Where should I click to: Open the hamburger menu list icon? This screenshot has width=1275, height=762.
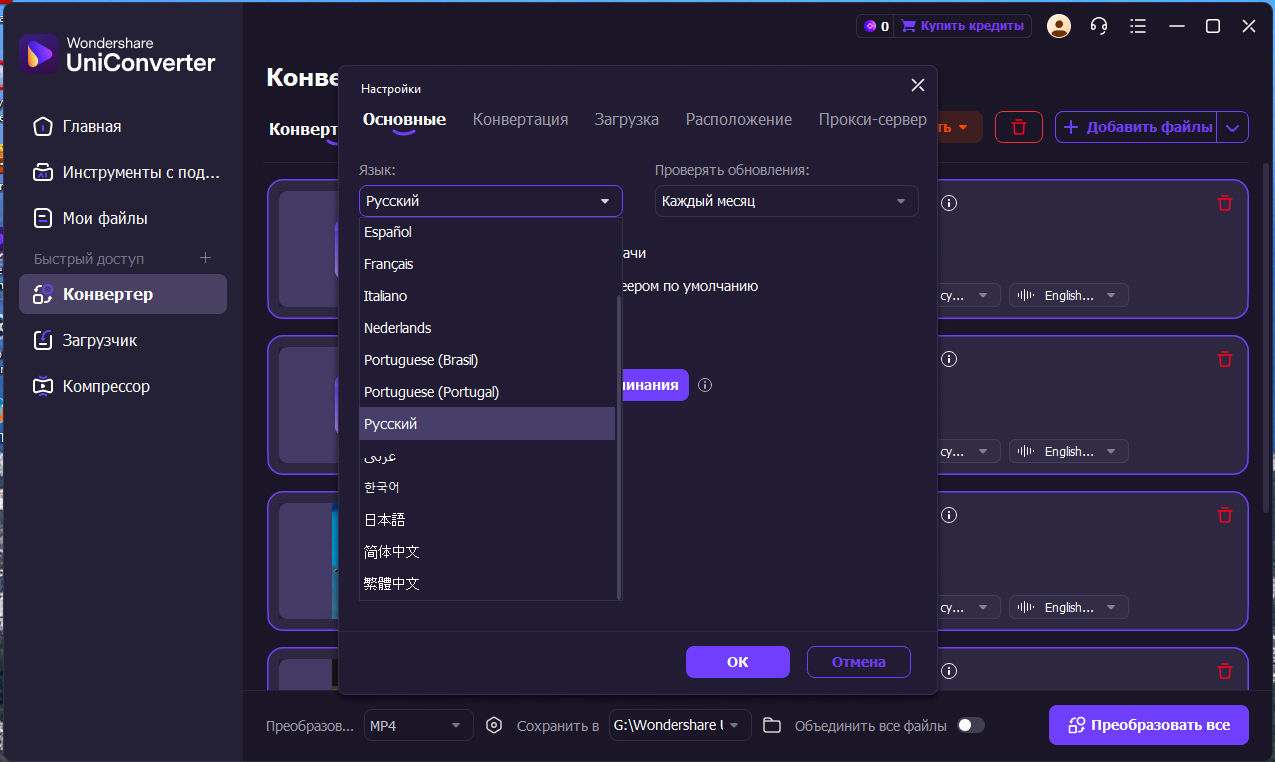coord(1137,26)
